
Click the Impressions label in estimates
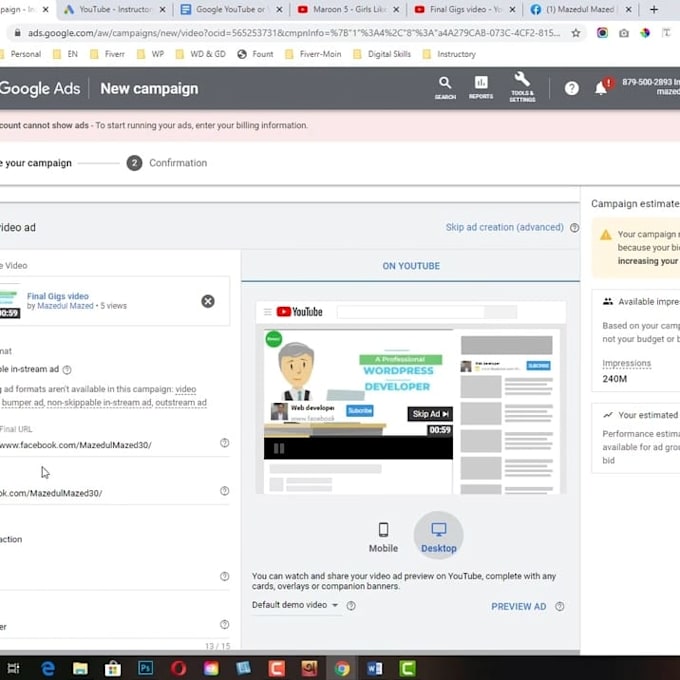(626, 363)
